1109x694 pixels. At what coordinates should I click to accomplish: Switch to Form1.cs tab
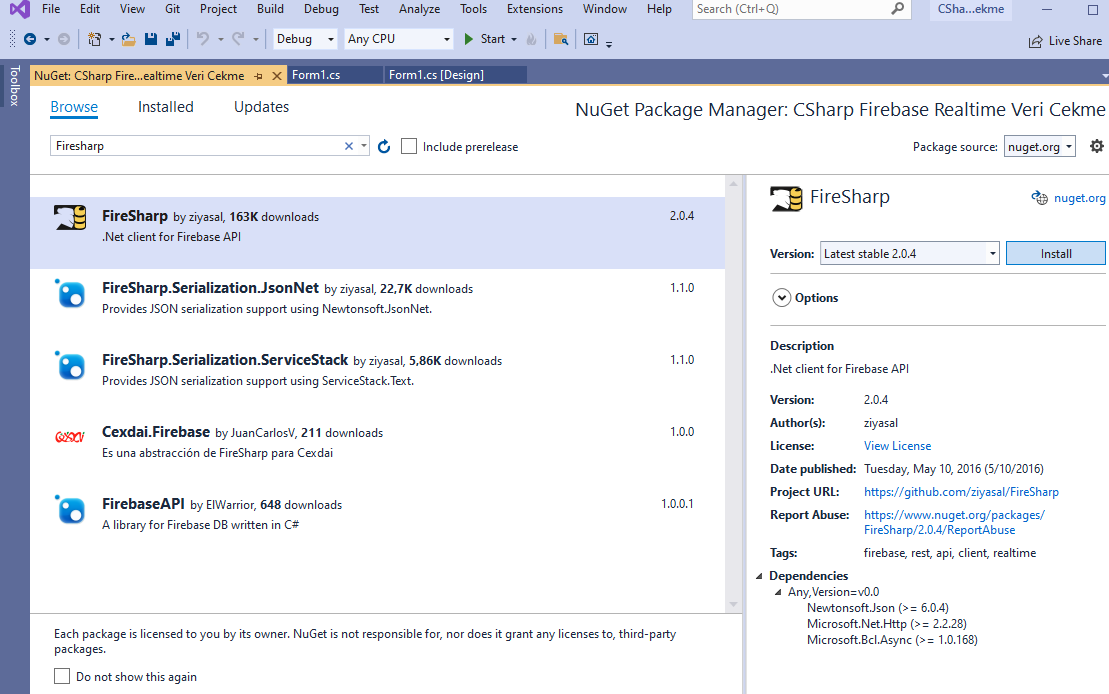tap(335, 75)
